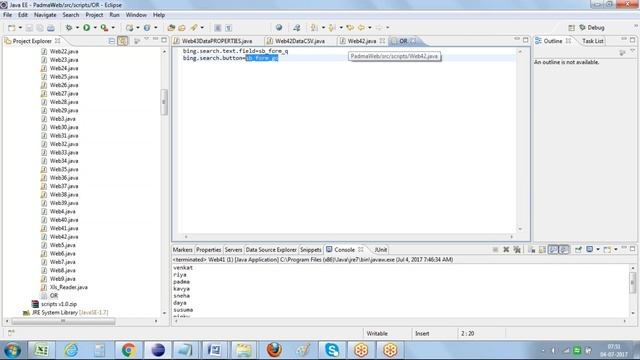Open the Open Console dropdown arrow
The height and width of the screenshot is (360, 640).
[616, 249]
